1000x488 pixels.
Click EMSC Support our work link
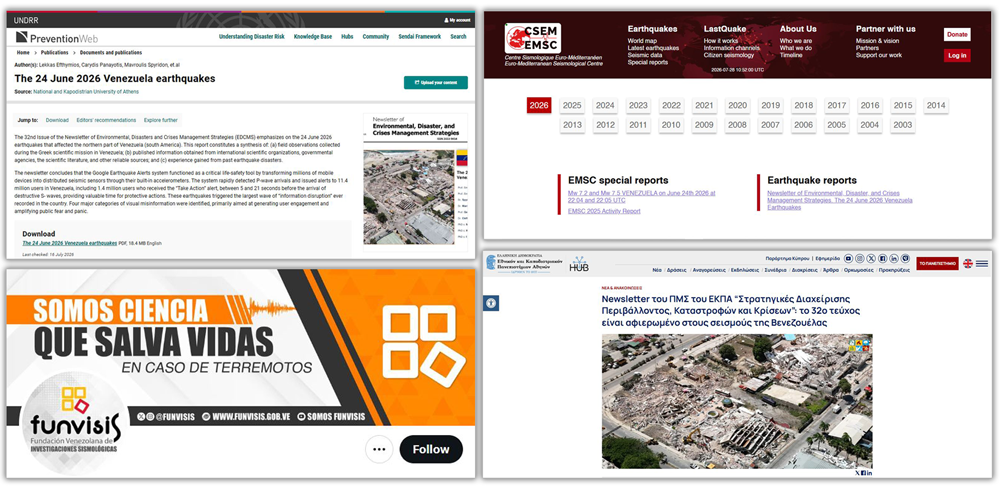[879, 55]
